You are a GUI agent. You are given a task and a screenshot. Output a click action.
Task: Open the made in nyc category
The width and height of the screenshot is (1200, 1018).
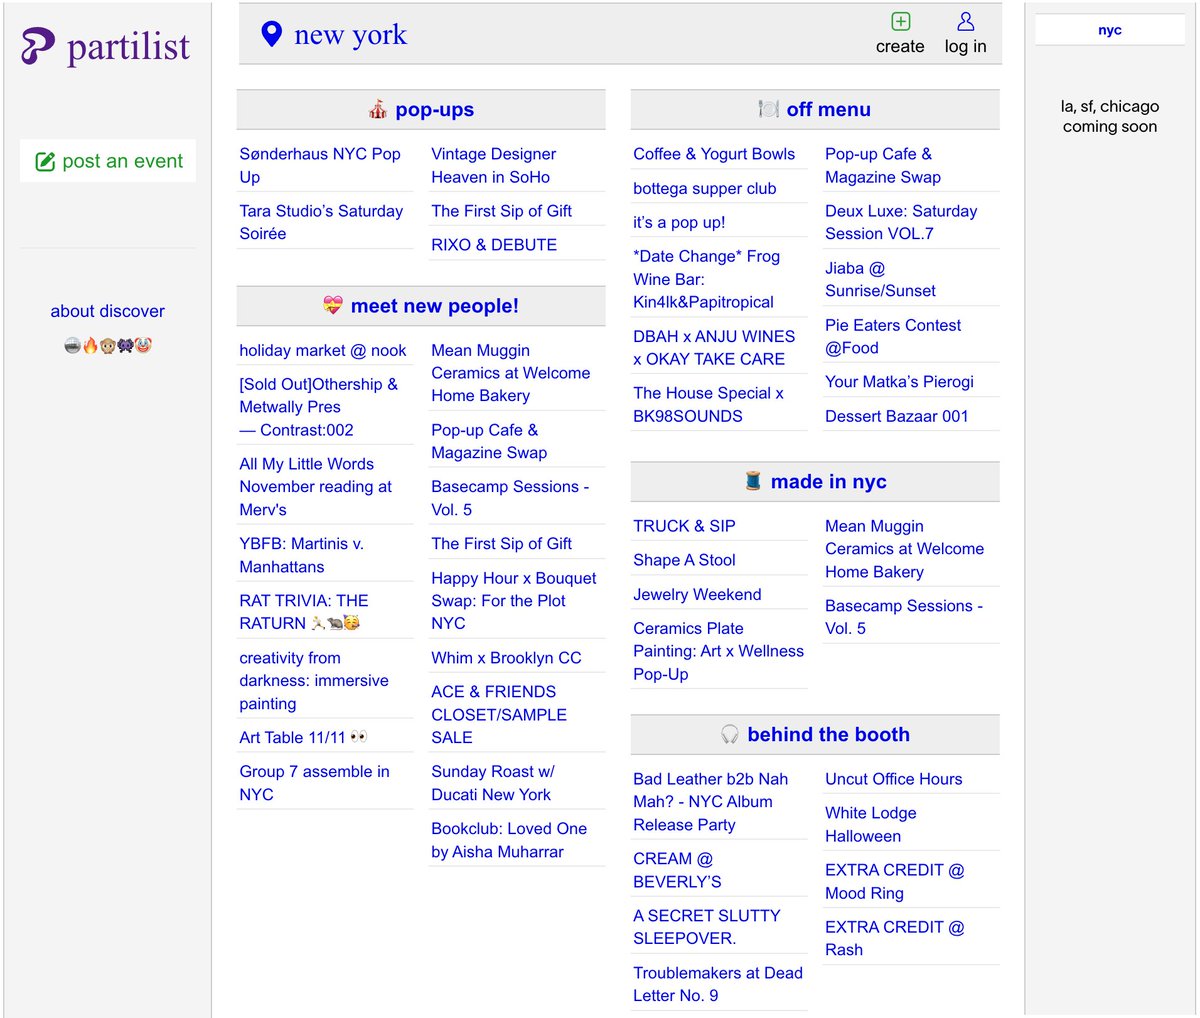(x=815, y=482)
